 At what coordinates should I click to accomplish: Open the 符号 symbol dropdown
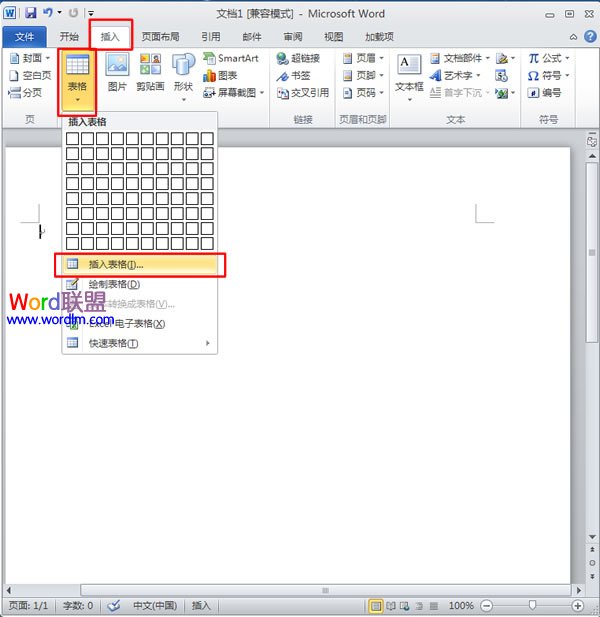pos(548,76)
